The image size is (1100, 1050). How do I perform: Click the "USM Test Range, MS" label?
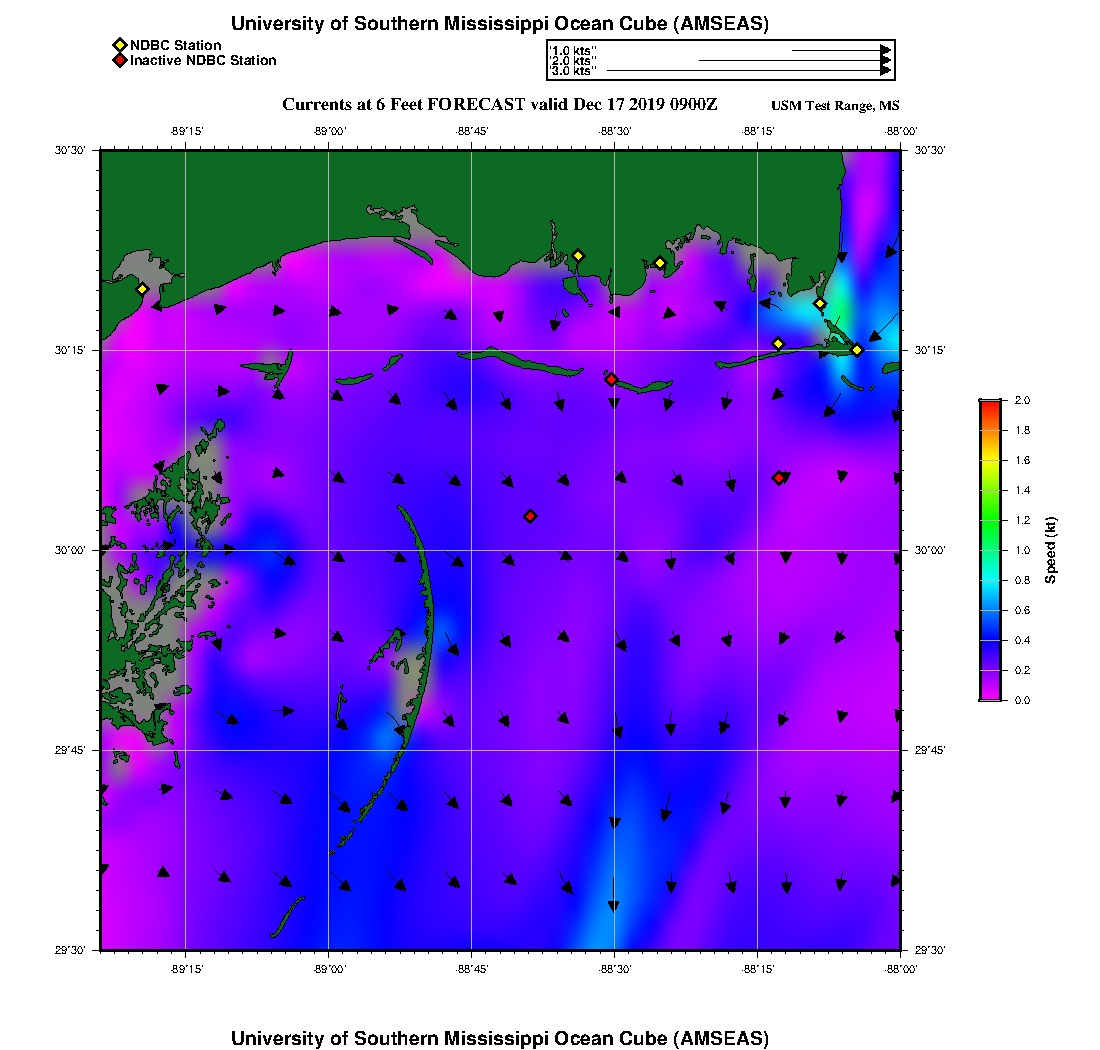(835, 106)
